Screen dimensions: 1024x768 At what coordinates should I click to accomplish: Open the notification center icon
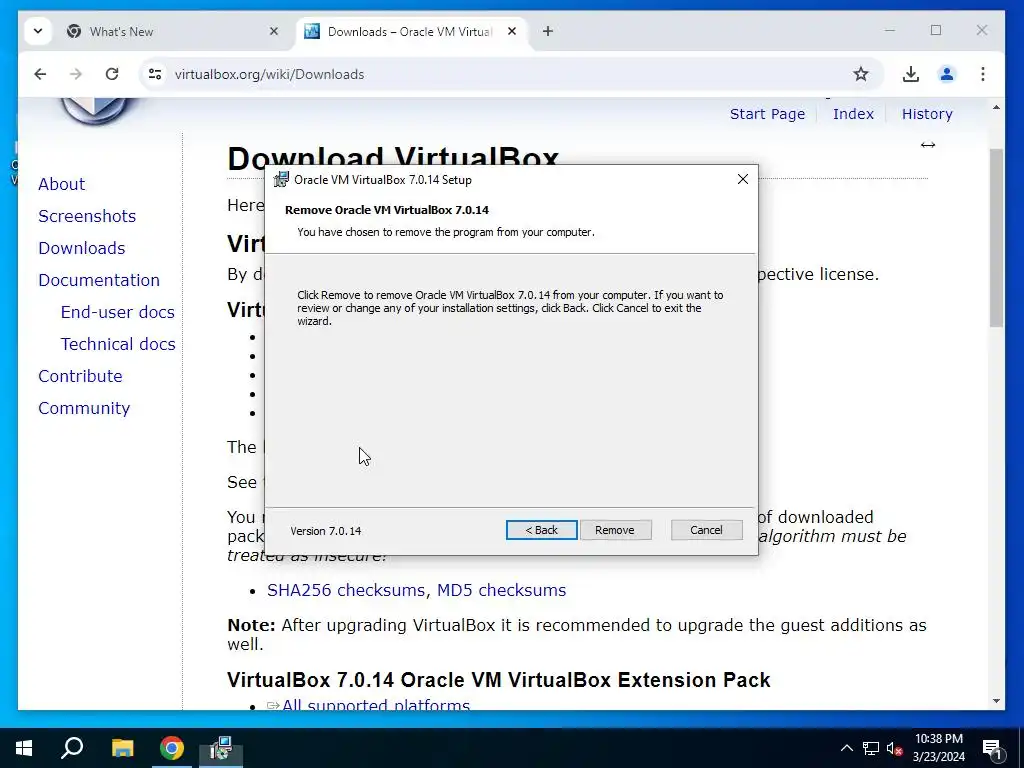[992, 748]
